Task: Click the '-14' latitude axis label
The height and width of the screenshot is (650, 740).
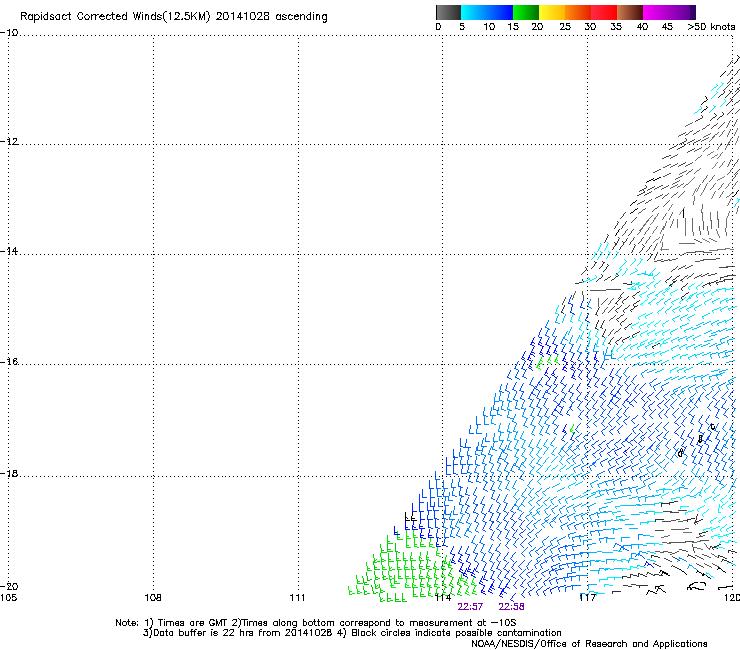Action: pos(9,251)
